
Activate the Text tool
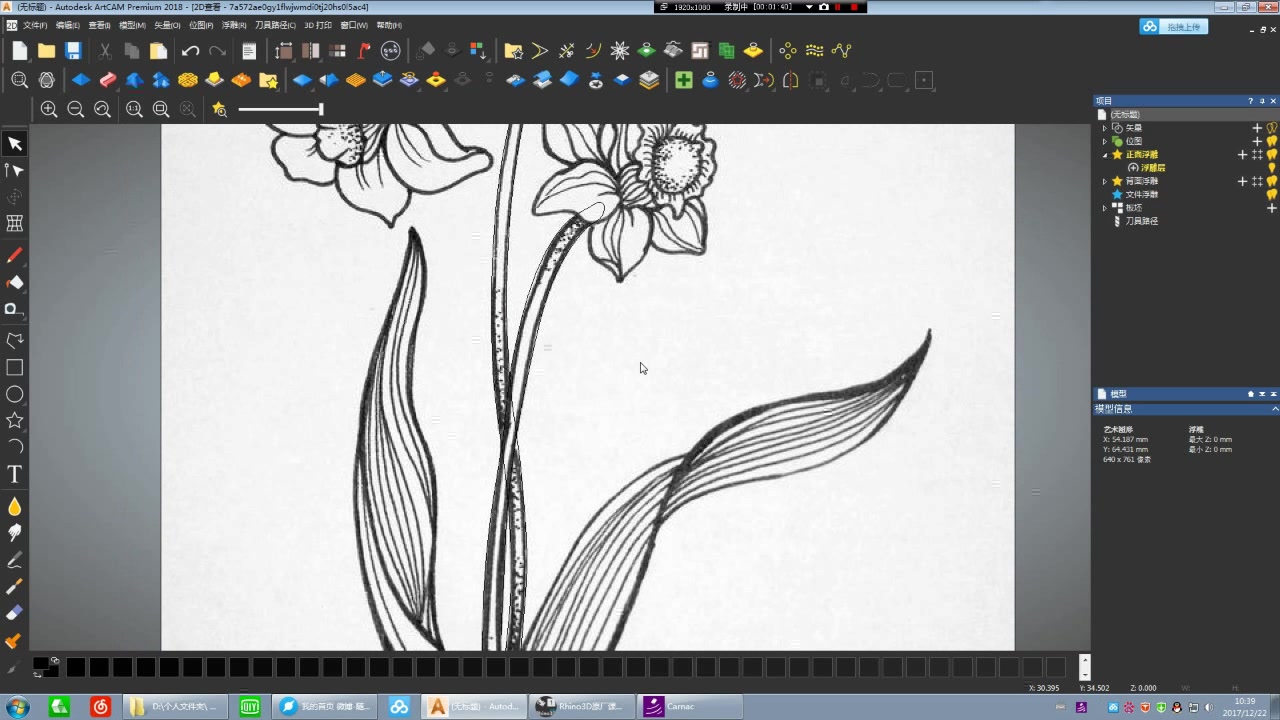pyautogui.click(x=15, y=474)
